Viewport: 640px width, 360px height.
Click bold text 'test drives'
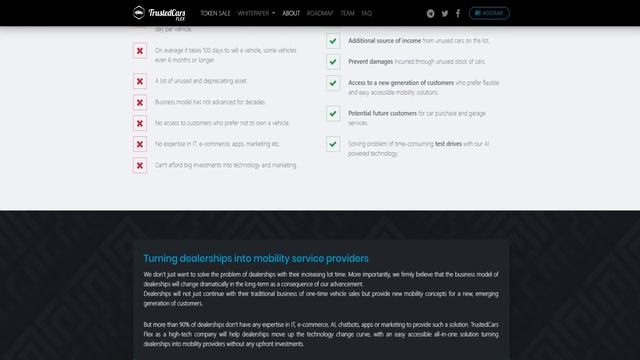click(448, 144)
